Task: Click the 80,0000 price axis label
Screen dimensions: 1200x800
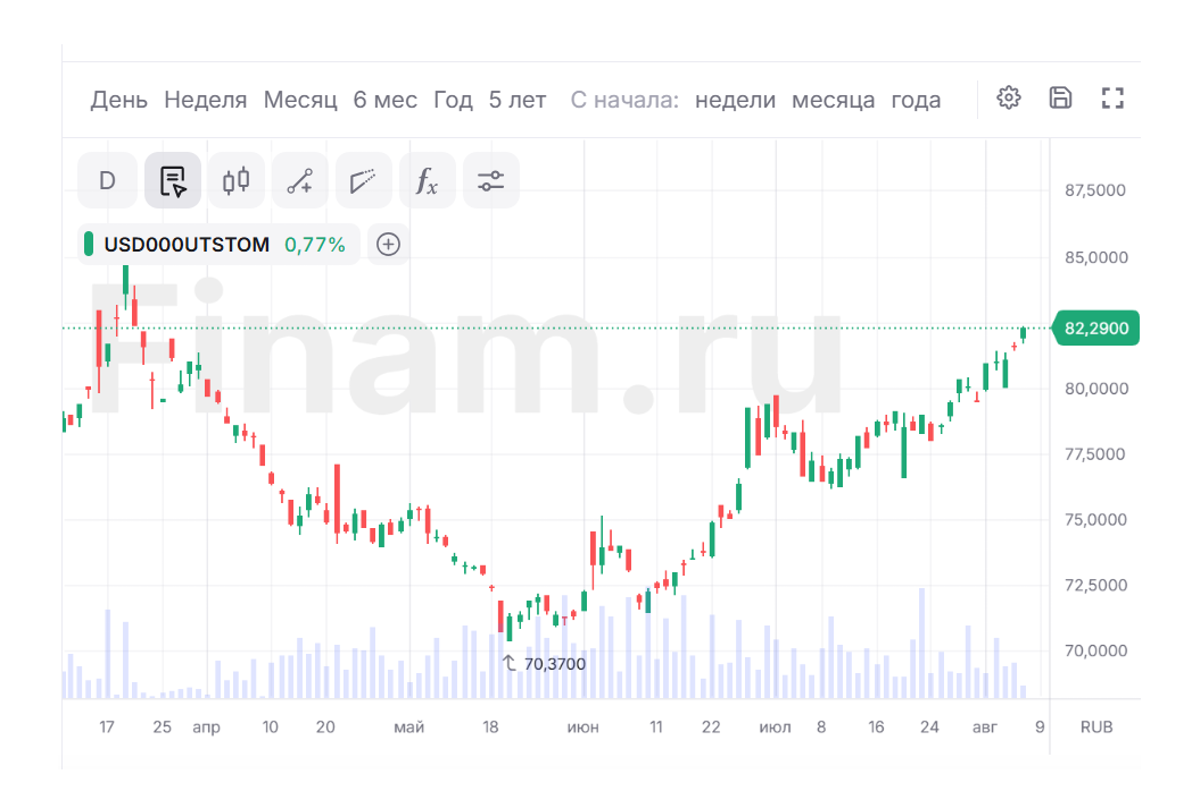Action: [1097, 388]
